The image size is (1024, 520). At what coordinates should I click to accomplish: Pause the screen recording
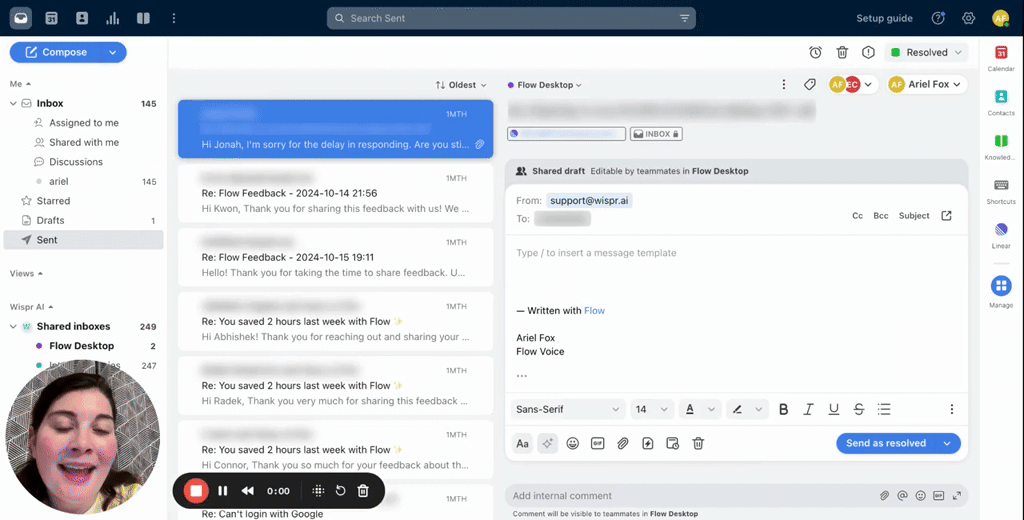click(223, 491)
